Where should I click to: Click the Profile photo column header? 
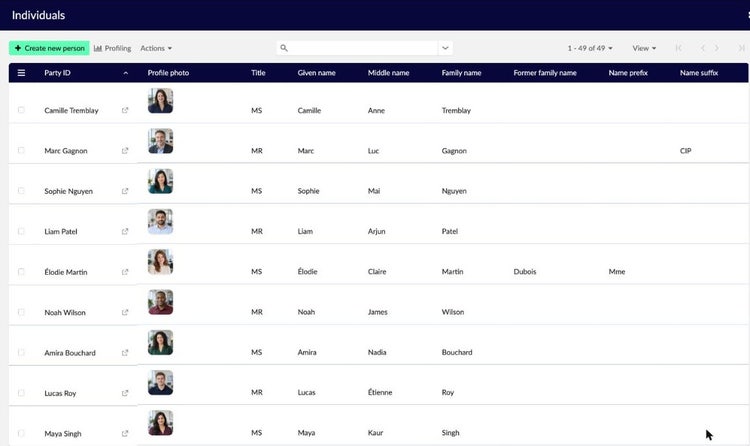click(x=168, y=73)
